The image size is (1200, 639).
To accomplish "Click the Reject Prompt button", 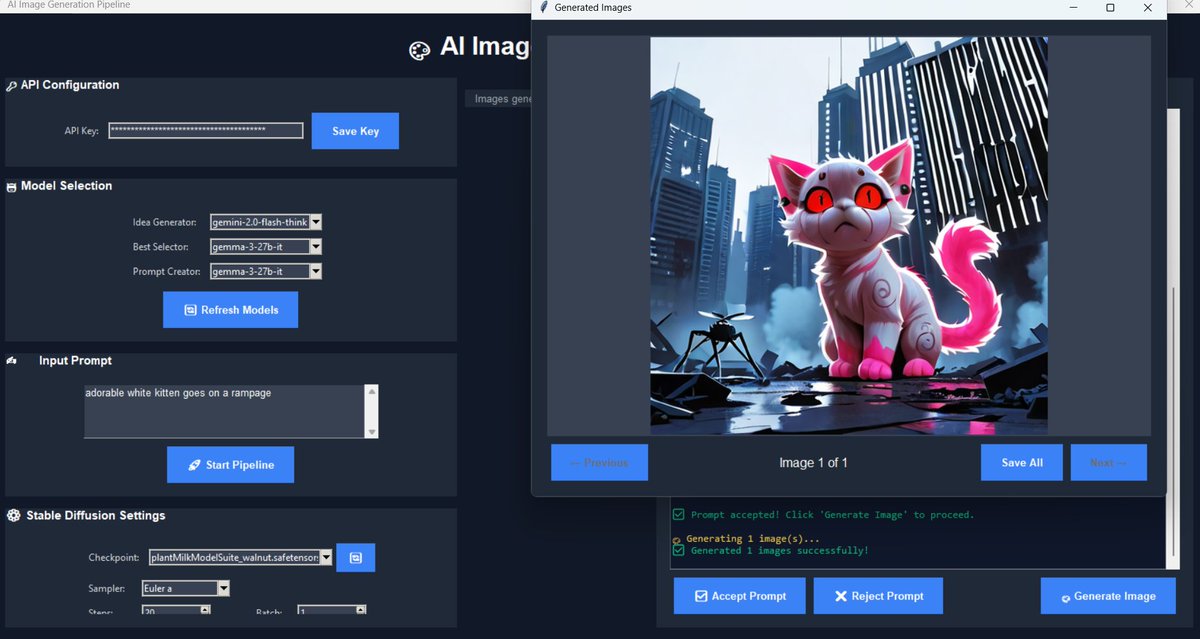I will pyautogui.click(x=878, y=596).
